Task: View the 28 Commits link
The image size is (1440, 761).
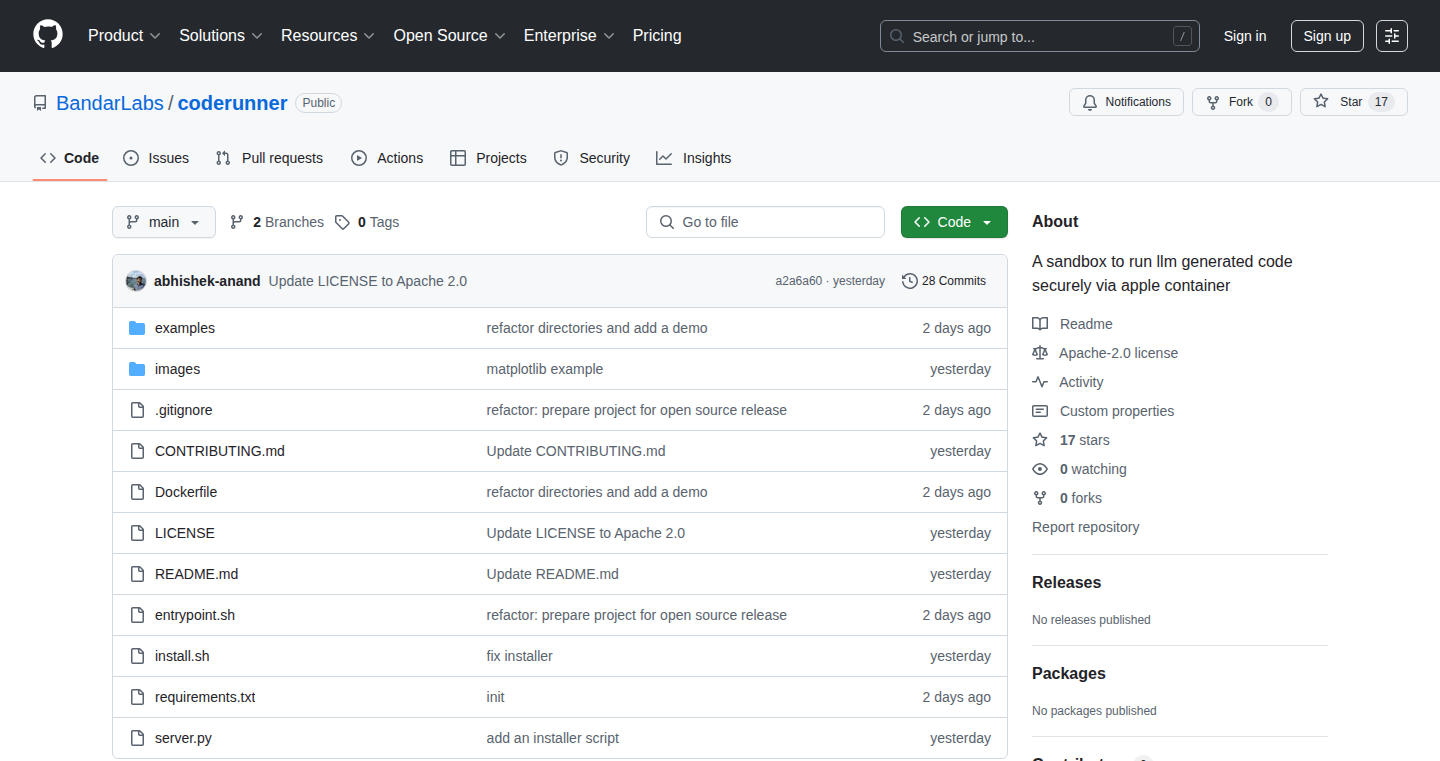Action: click(944, 281)
